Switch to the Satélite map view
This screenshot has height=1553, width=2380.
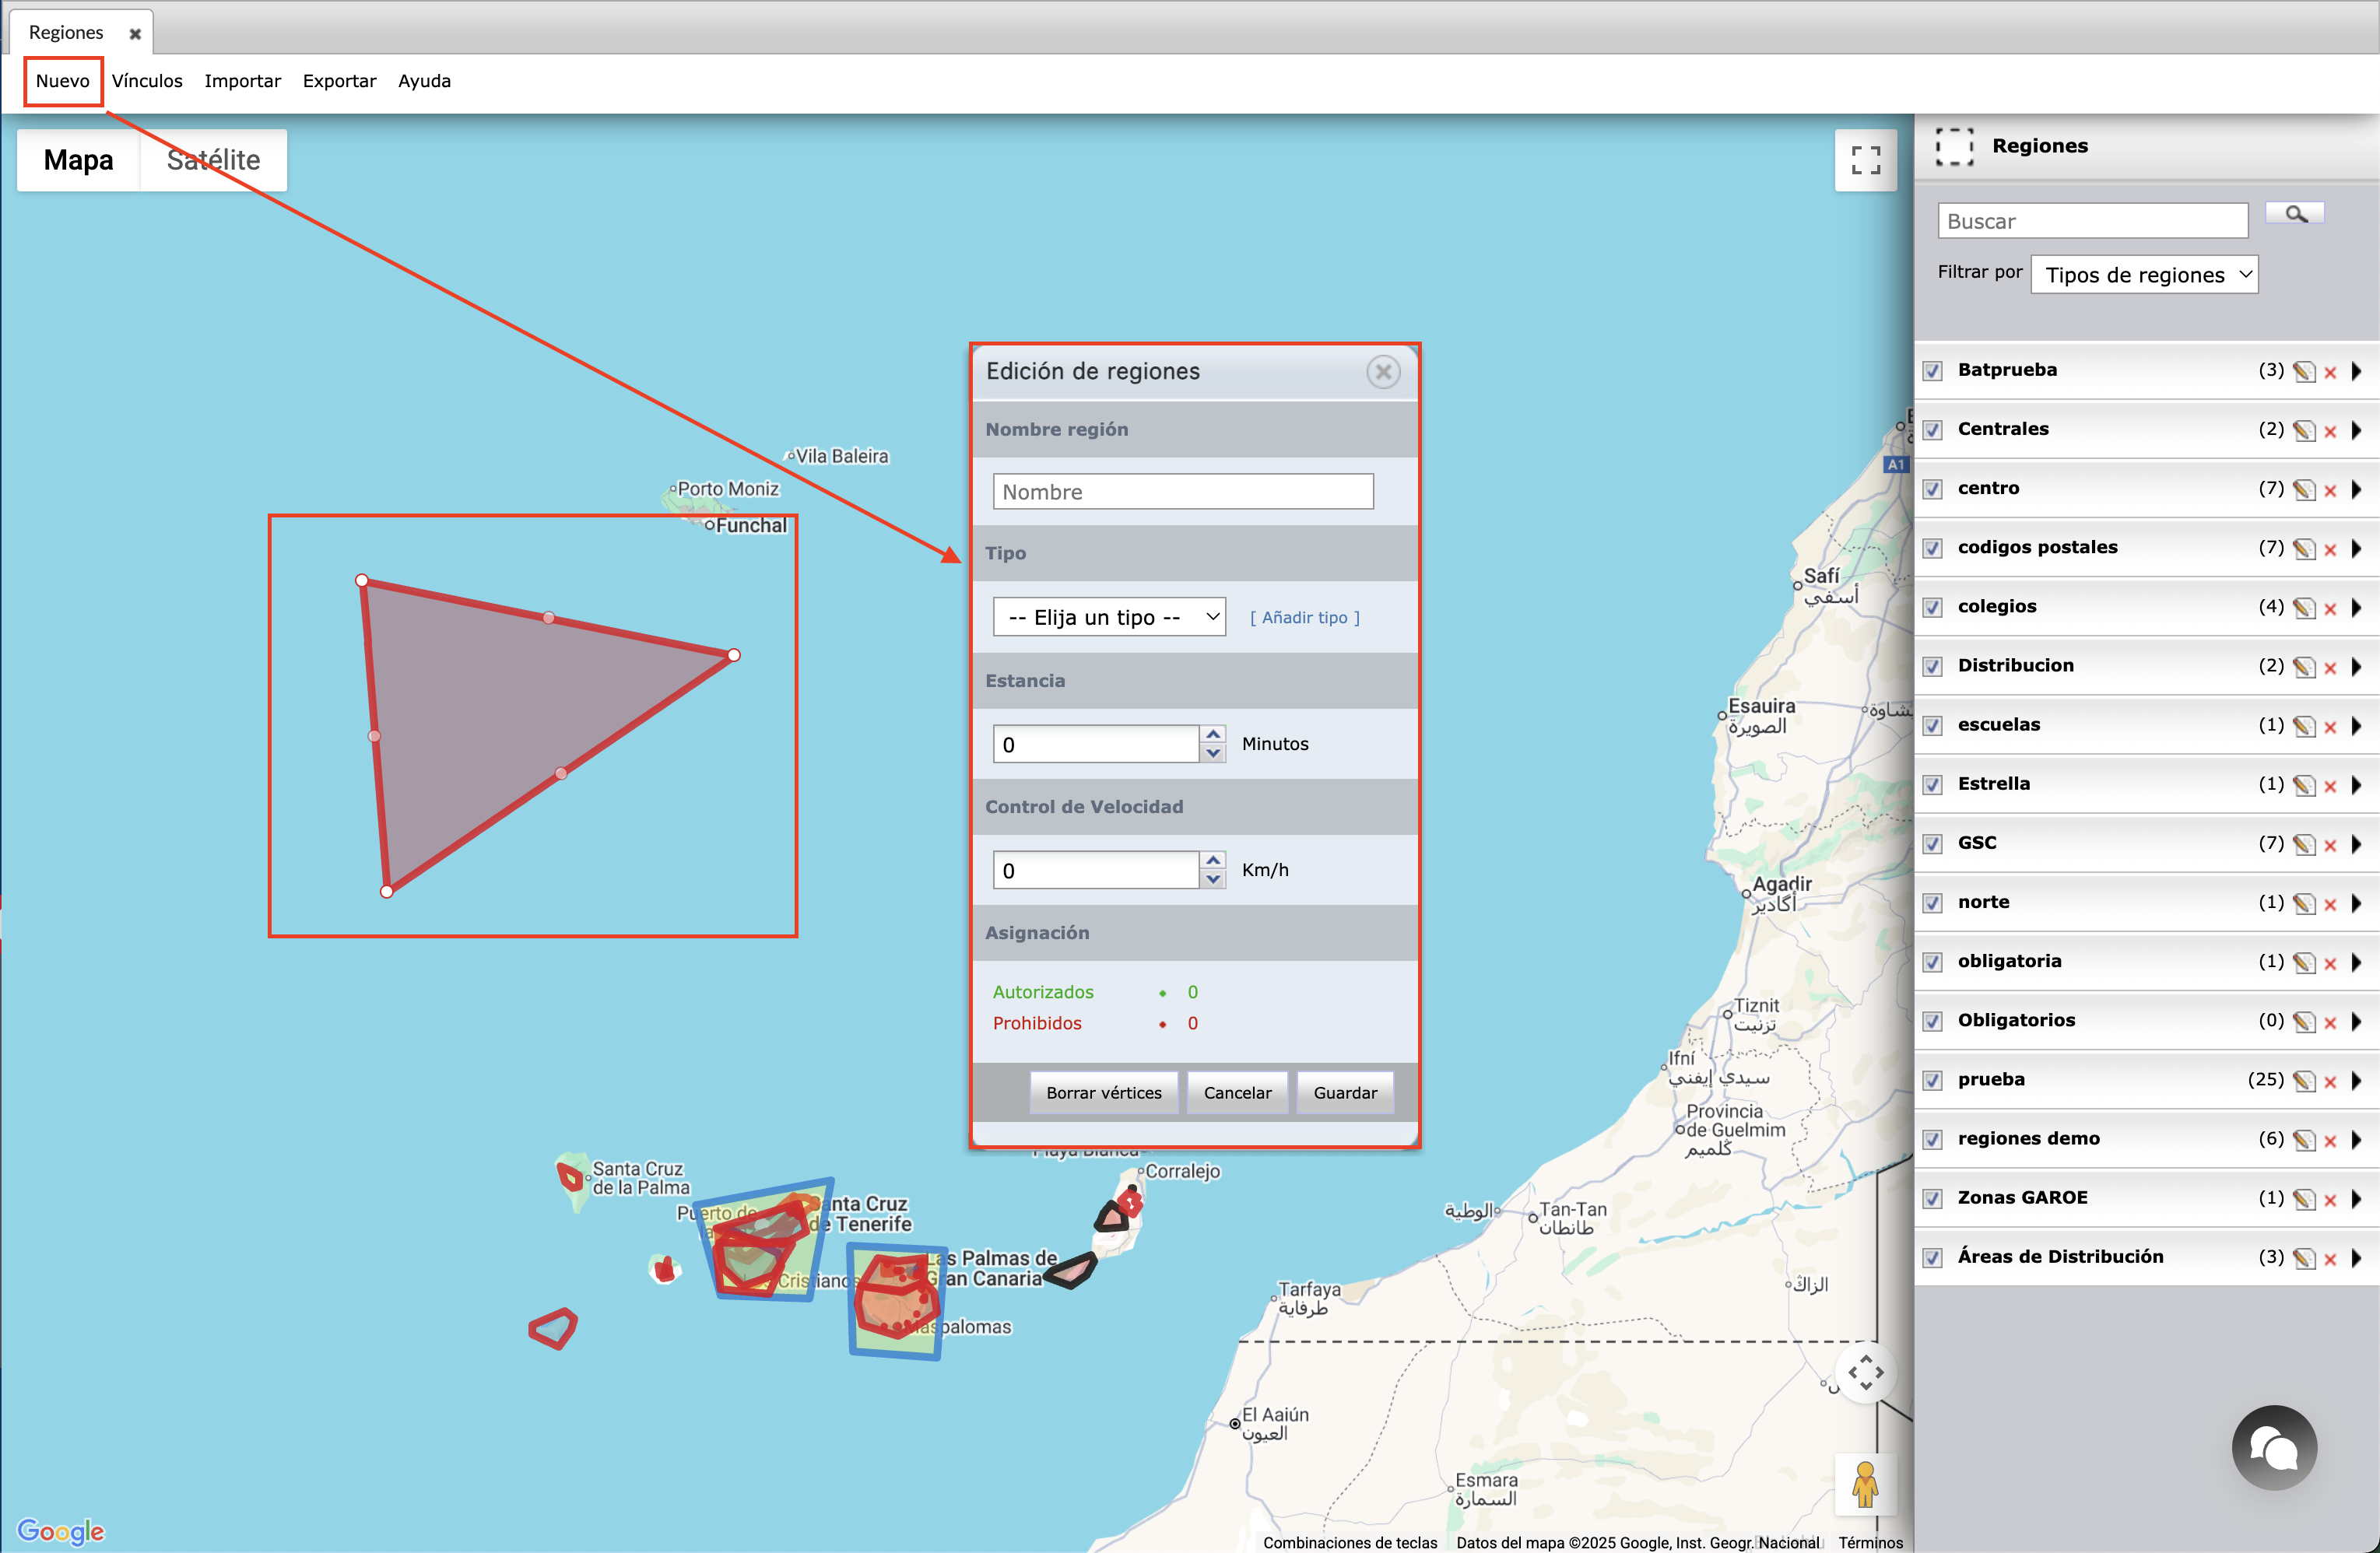click(x=213, y=160)
